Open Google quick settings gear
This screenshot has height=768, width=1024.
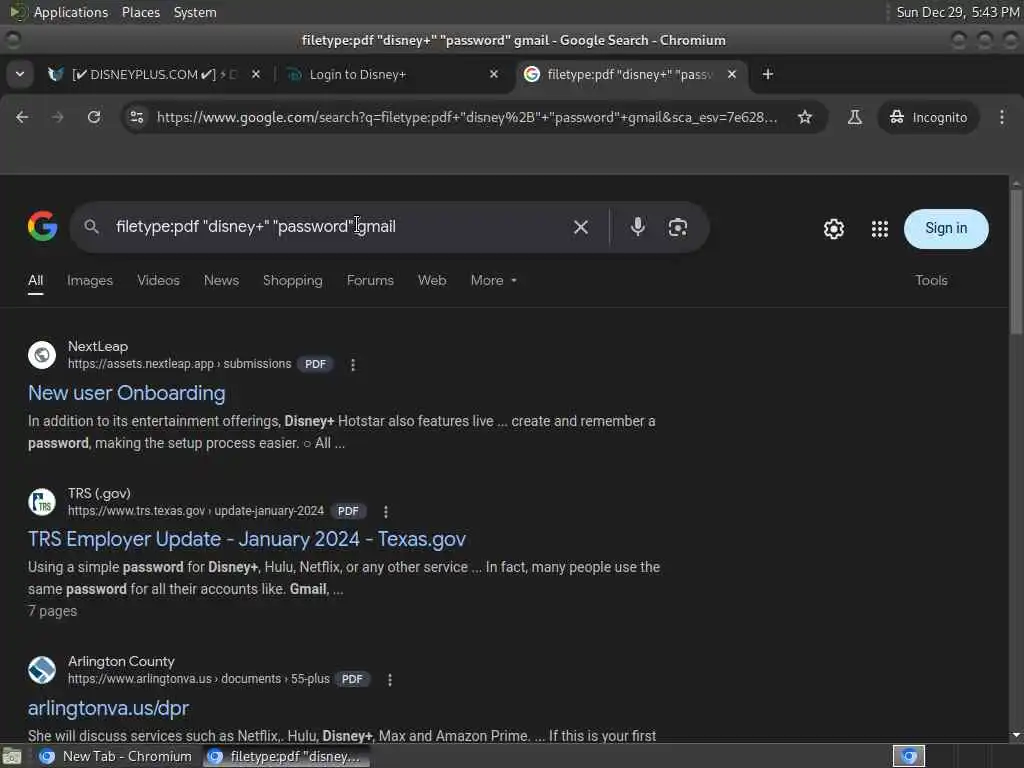click(833, 229)
